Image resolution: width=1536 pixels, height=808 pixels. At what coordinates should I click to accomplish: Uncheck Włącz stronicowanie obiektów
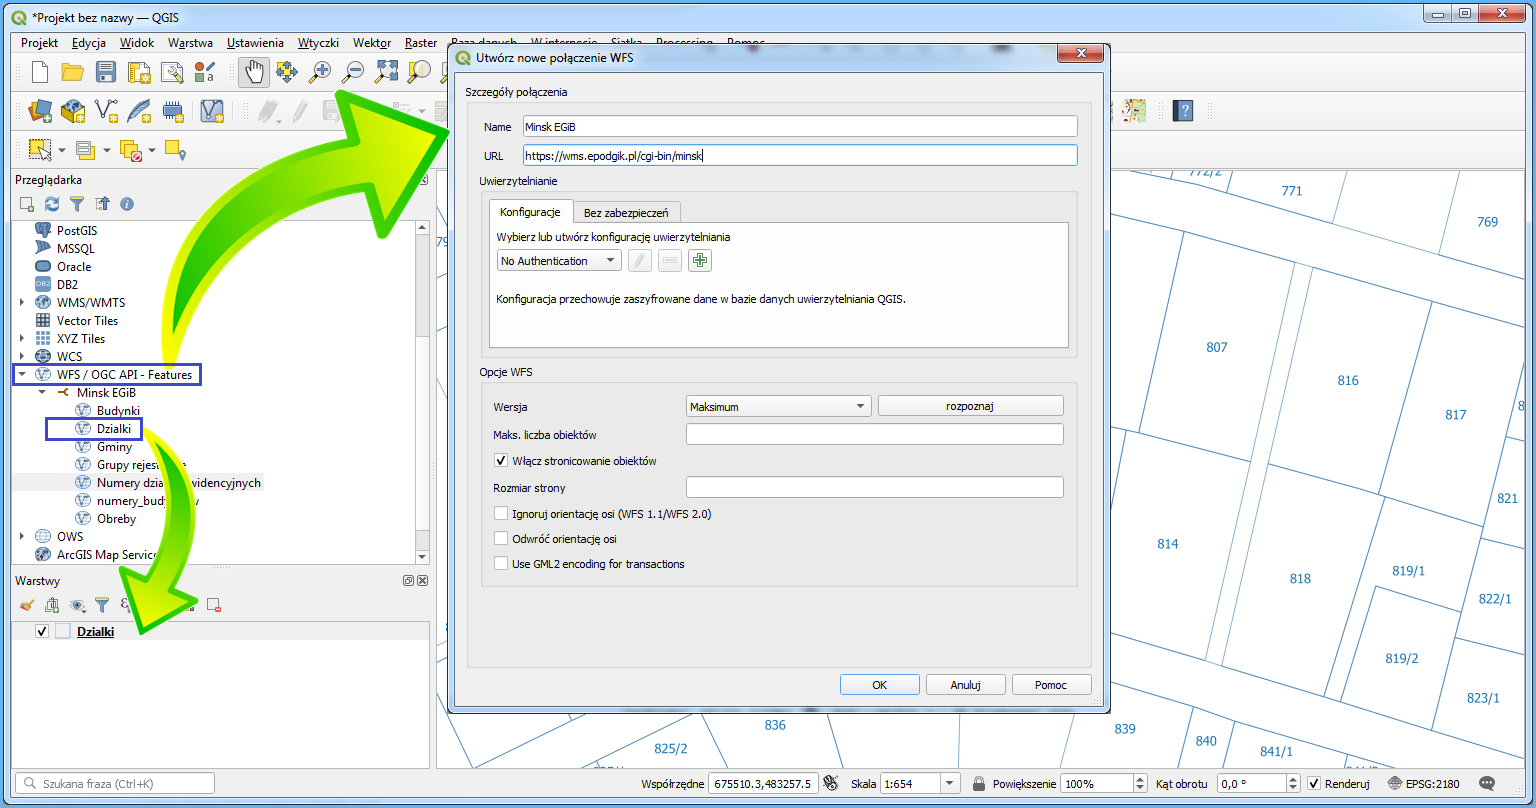click(502, 461)
